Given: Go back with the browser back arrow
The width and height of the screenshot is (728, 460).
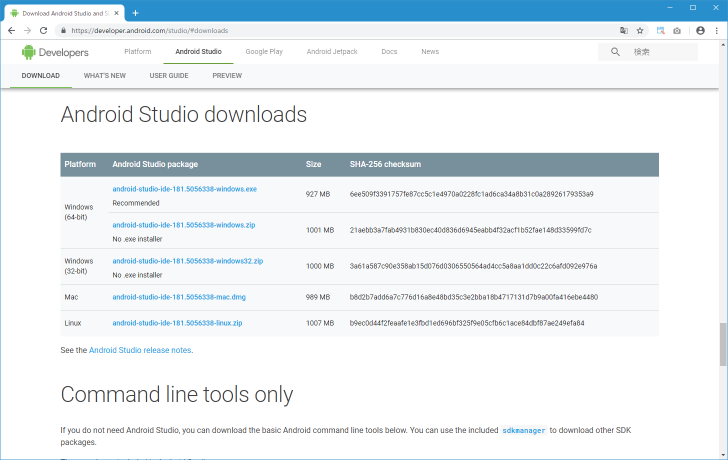Looking at the screenshot, I should coord(12,31).
